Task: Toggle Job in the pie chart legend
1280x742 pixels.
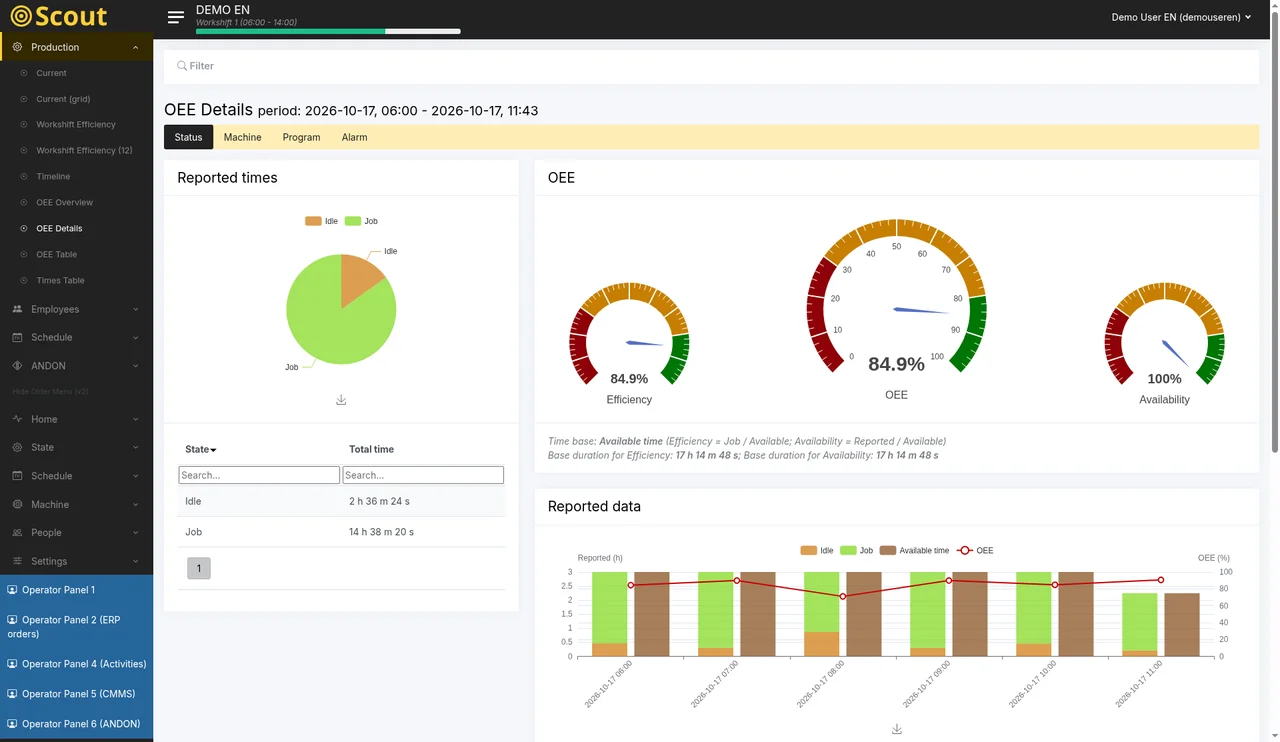Action: point(361,221)
